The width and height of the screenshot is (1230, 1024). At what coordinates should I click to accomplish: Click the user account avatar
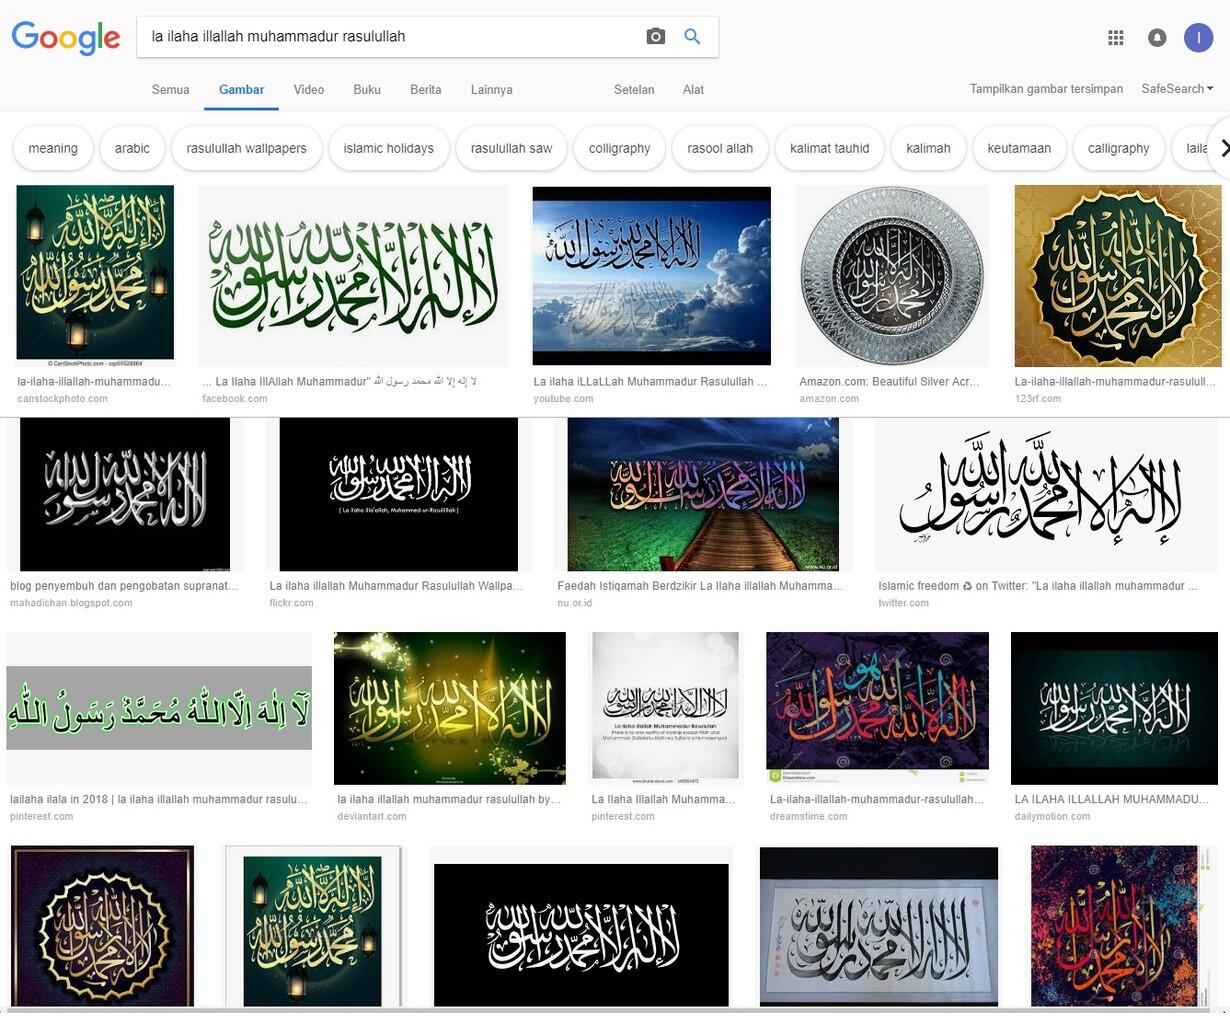1198,38
